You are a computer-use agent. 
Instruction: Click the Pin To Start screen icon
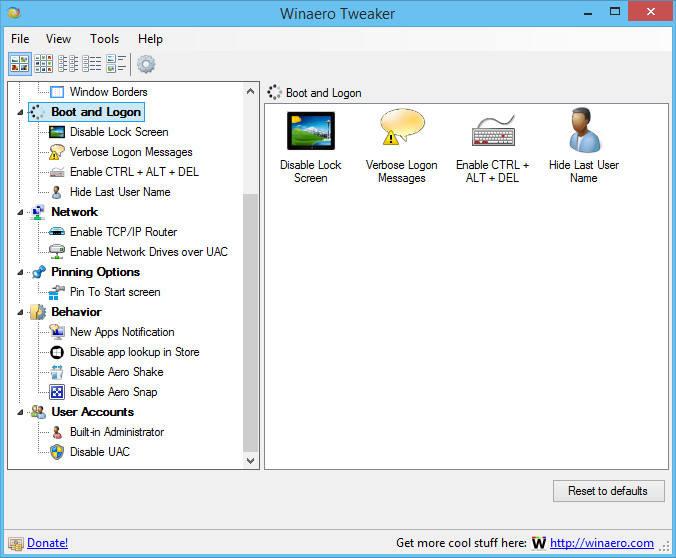[x=56, y=292]
